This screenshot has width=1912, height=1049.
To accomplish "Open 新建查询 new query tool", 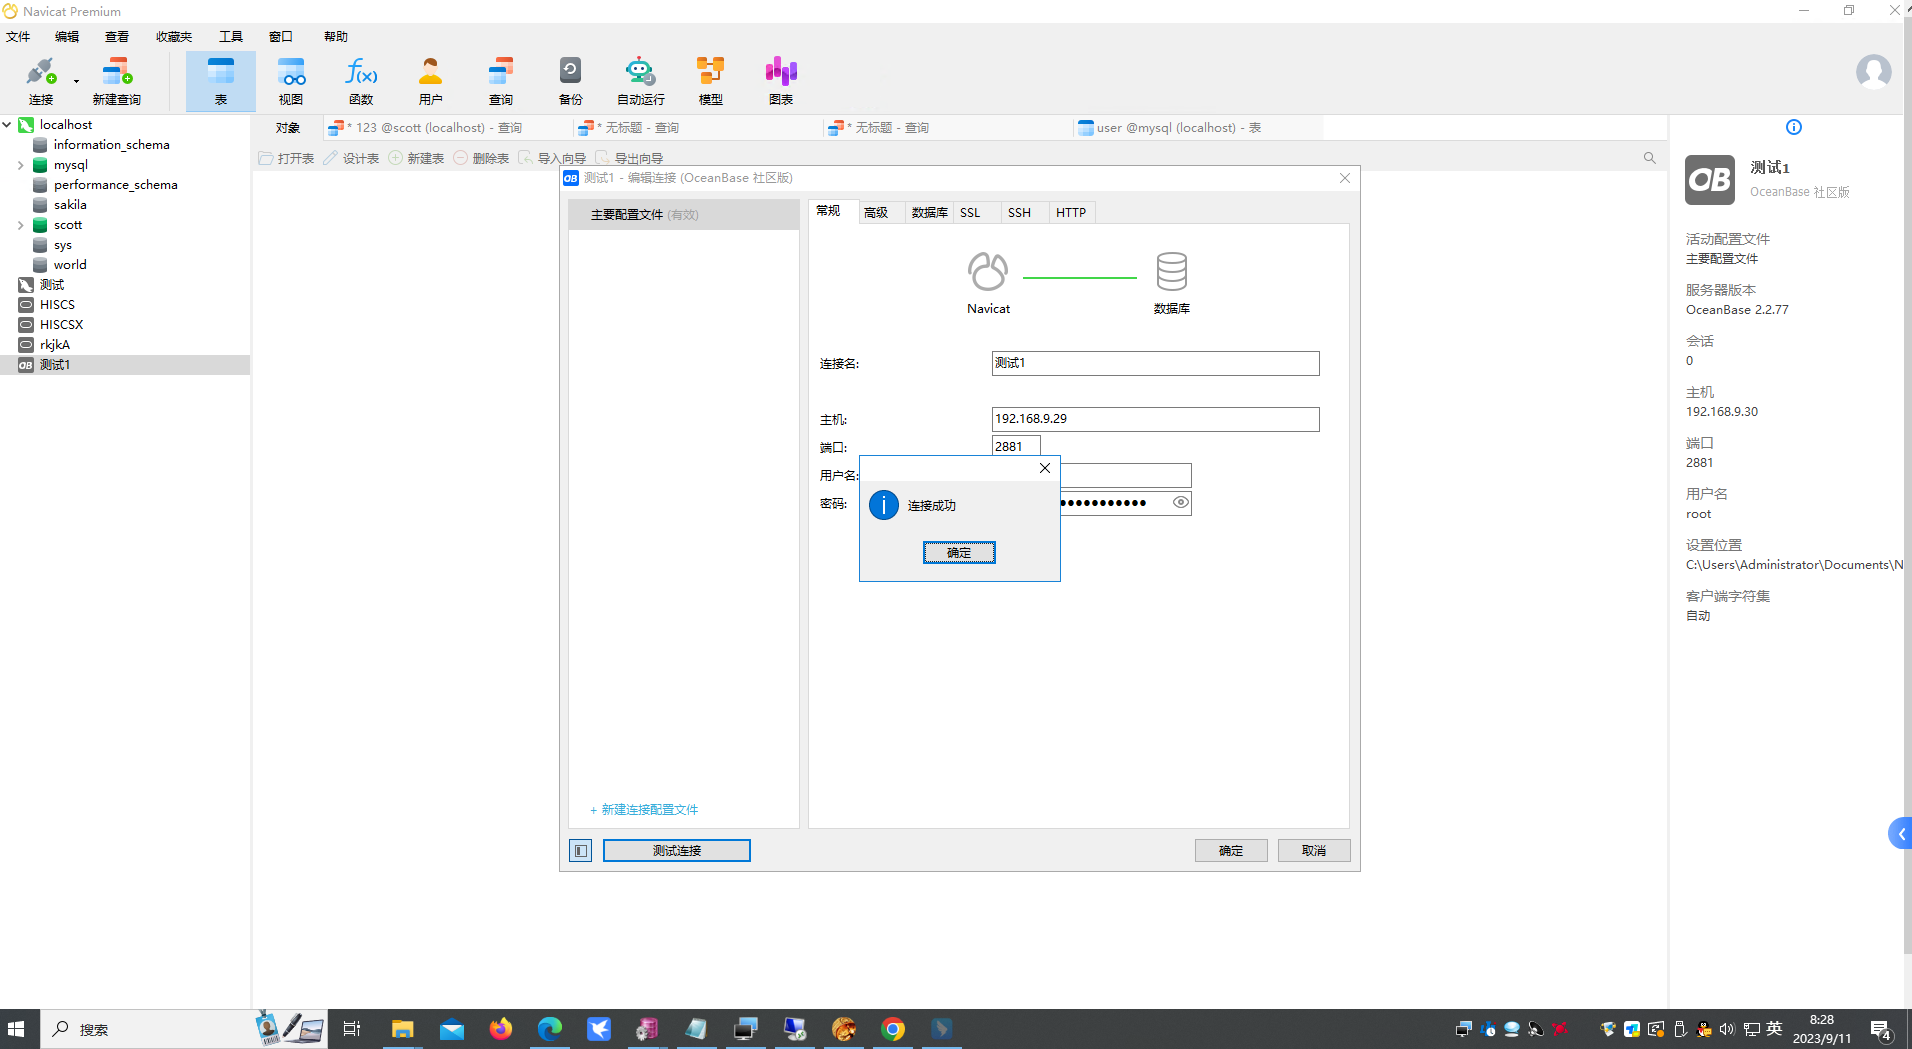I will 117,80.
